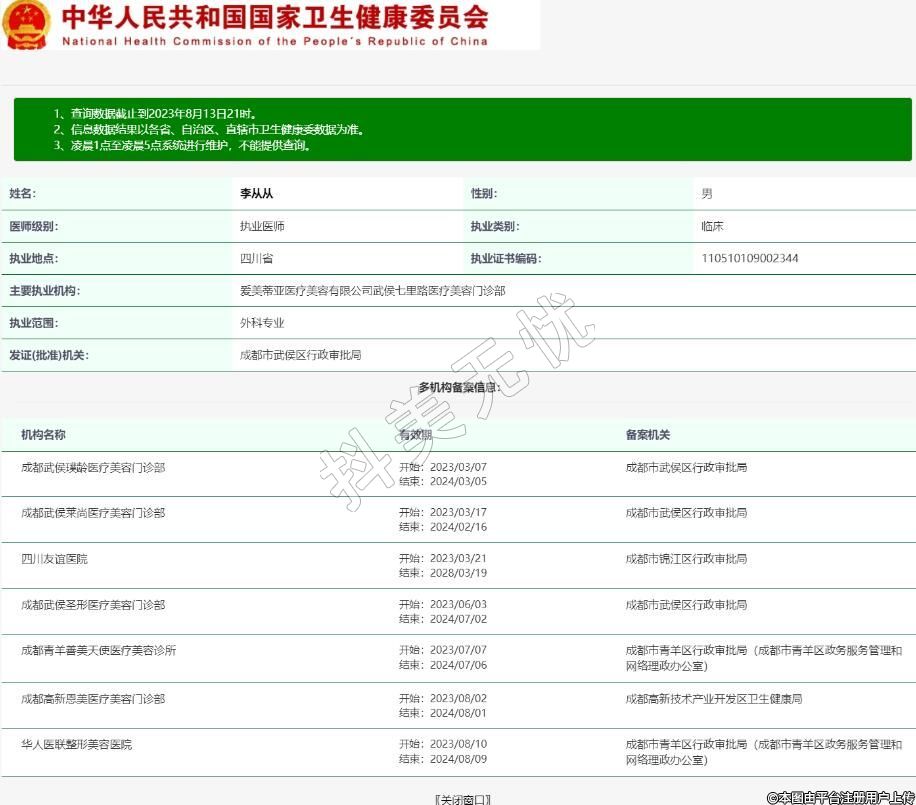Screen dimensions: 916x805
Task: Click the 备案机关 column header
Action: click(647, 435)
